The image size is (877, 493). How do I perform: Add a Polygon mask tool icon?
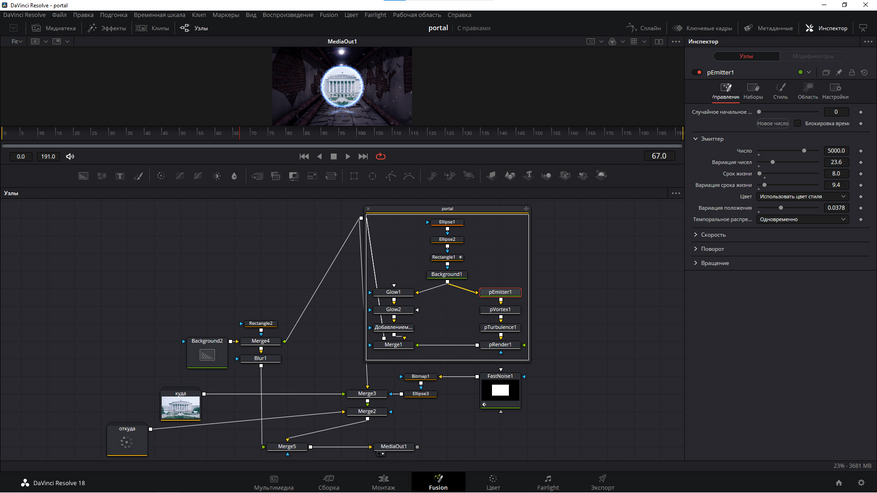(x=391, y=176)
